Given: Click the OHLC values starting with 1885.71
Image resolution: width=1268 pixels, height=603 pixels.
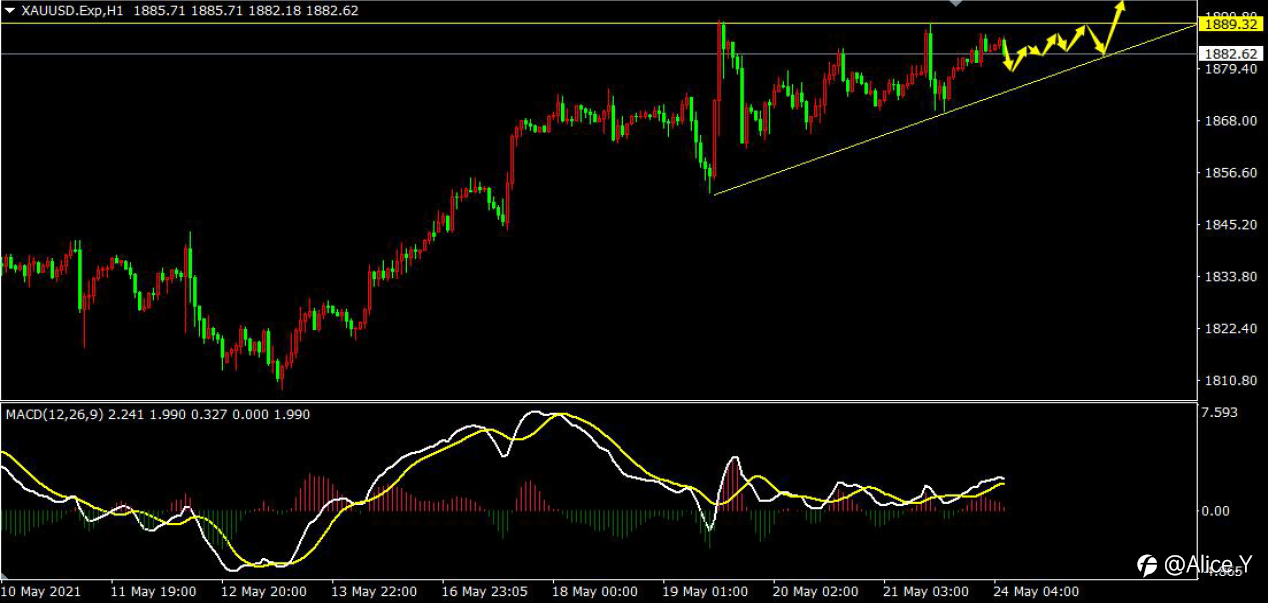Looking at the screenshot, I should (244, 11).
